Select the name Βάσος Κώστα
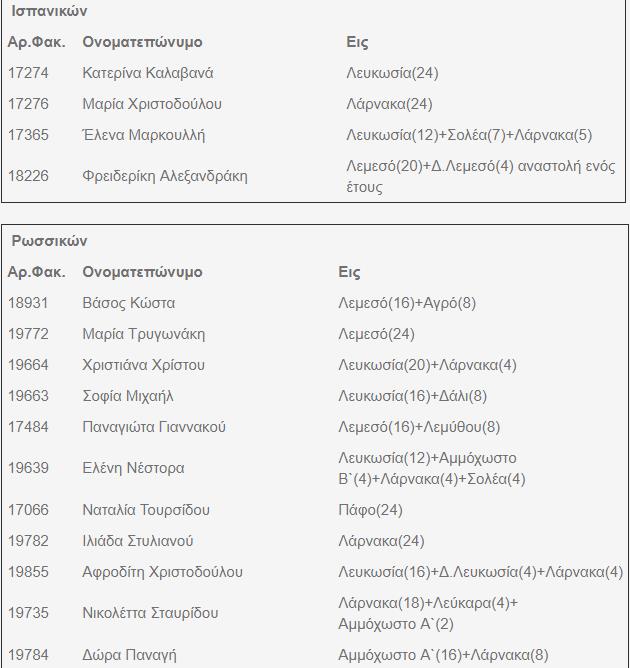The height and width of the screenshot is (668, 630). coord(128,303)
